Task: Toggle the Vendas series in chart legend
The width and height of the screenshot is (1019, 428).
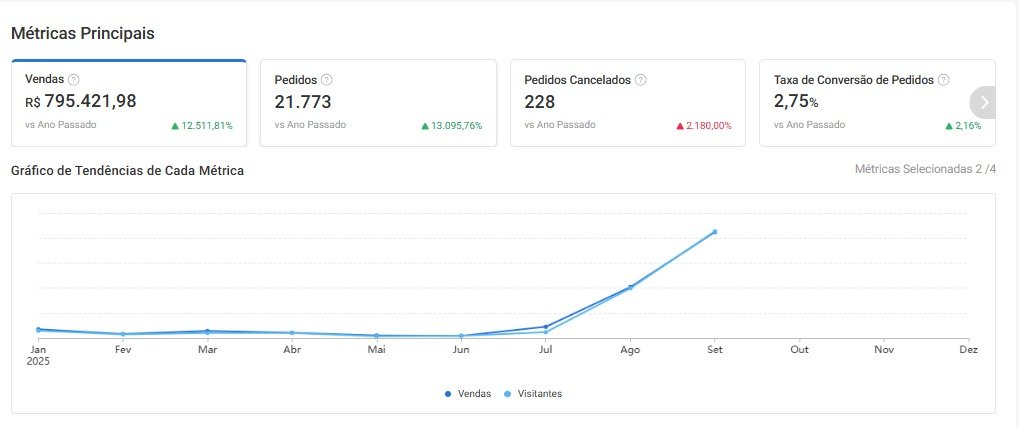Action: [468, 394]
